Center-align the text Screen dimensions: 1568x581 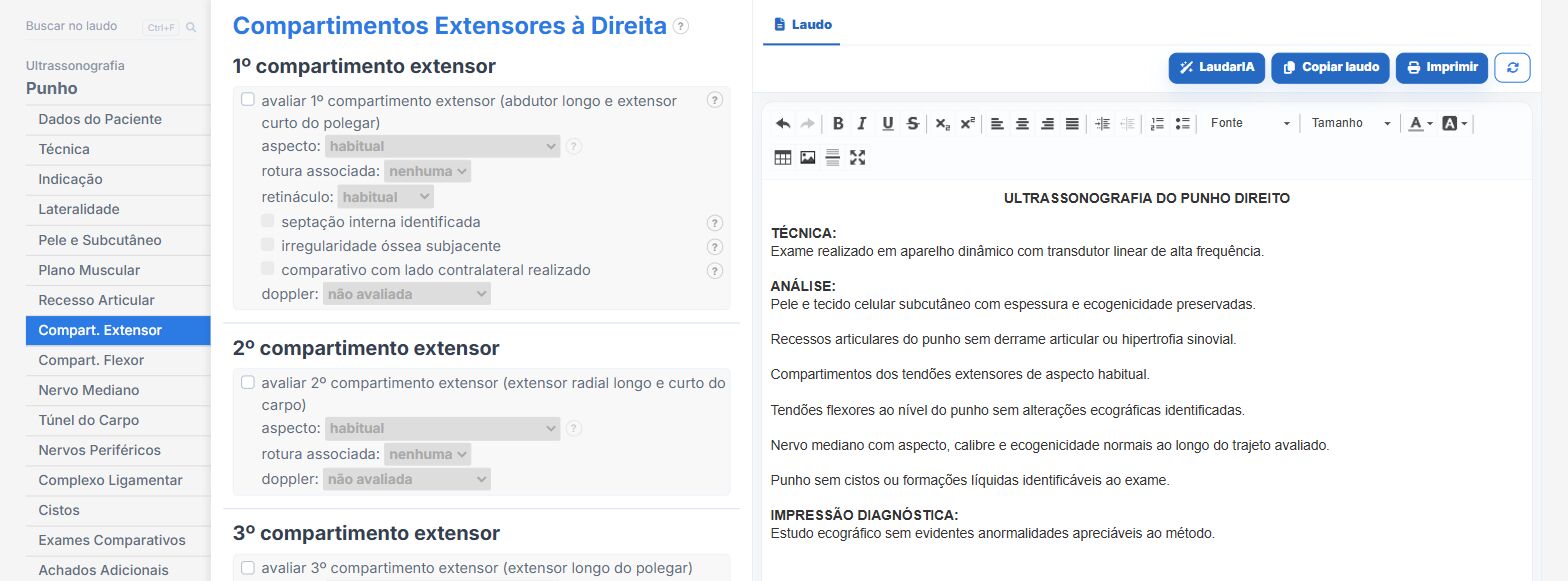tap(1022, 123)
